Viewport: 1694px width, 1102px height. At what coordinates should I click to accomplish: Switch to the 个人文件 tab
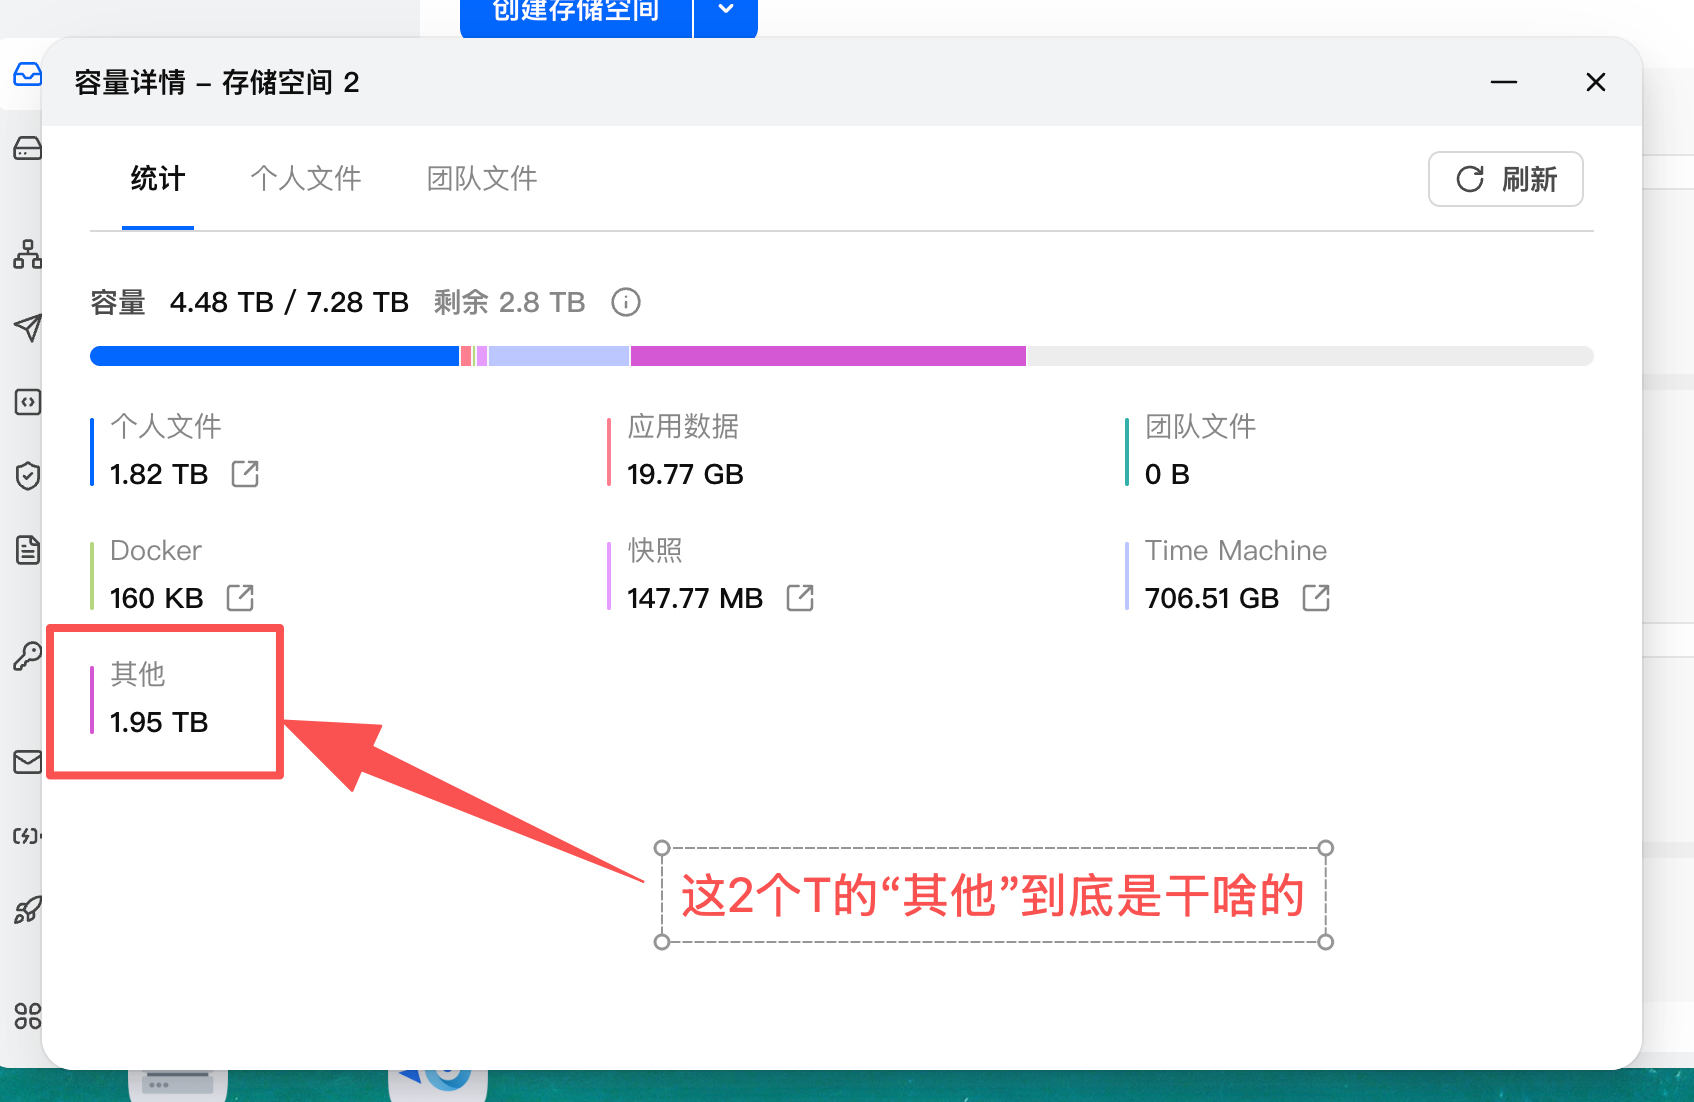click(306, 179)
